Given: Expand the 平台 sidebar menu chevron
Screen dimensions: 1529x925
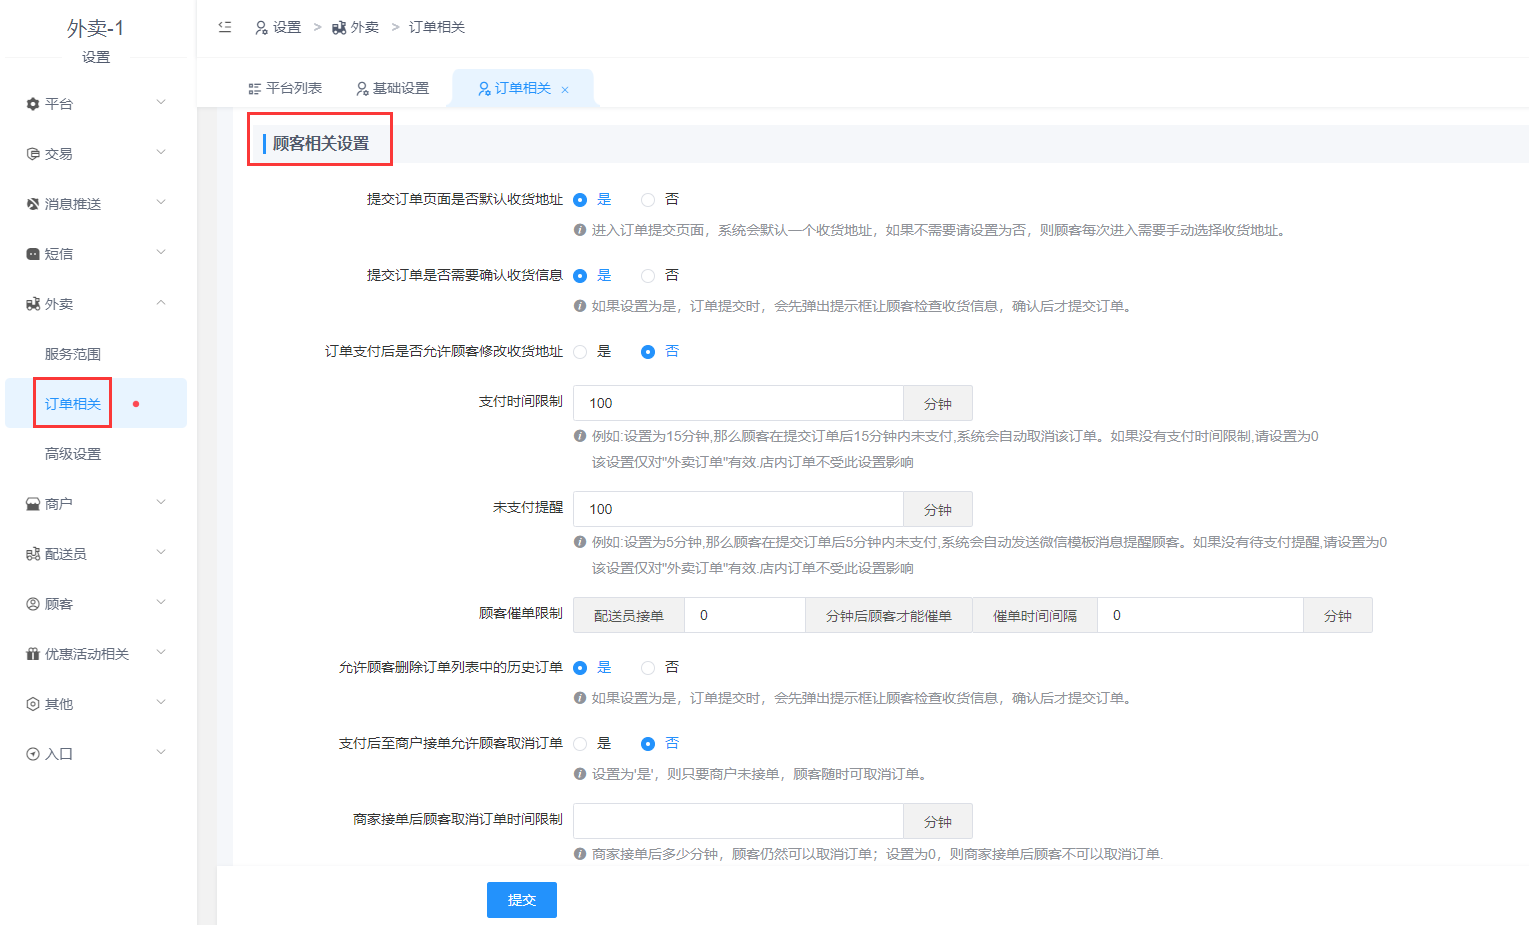Looking at the screenshot, I should pyautogui.click(x=161, y=102).
